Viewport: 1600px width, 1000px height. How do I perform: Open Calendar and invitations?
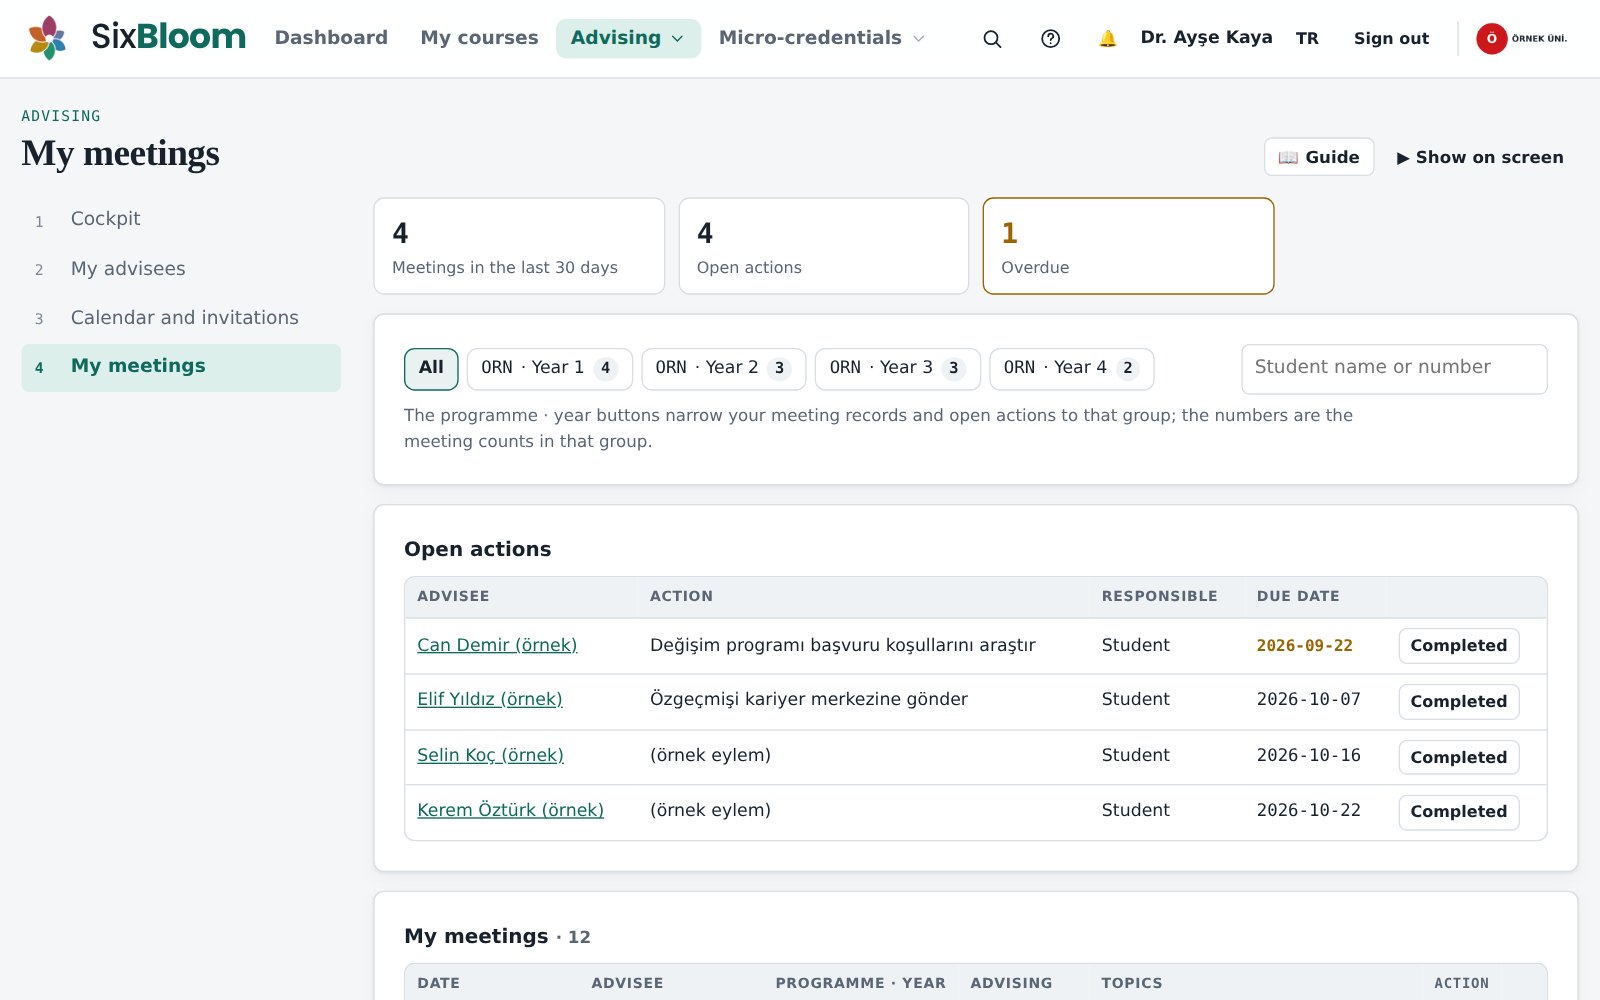pos(181,318)
